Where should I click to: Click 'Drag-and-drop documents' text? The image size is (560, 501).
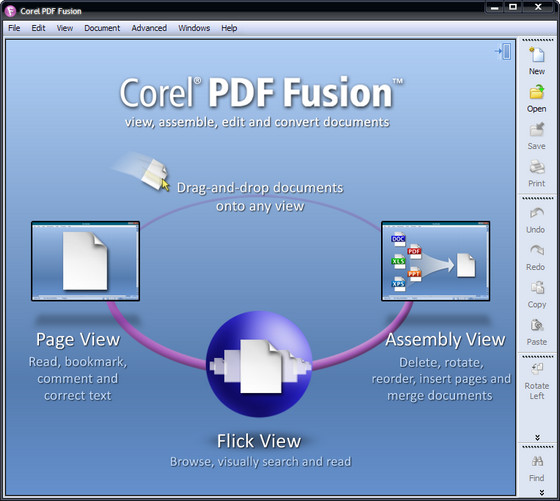260,188
